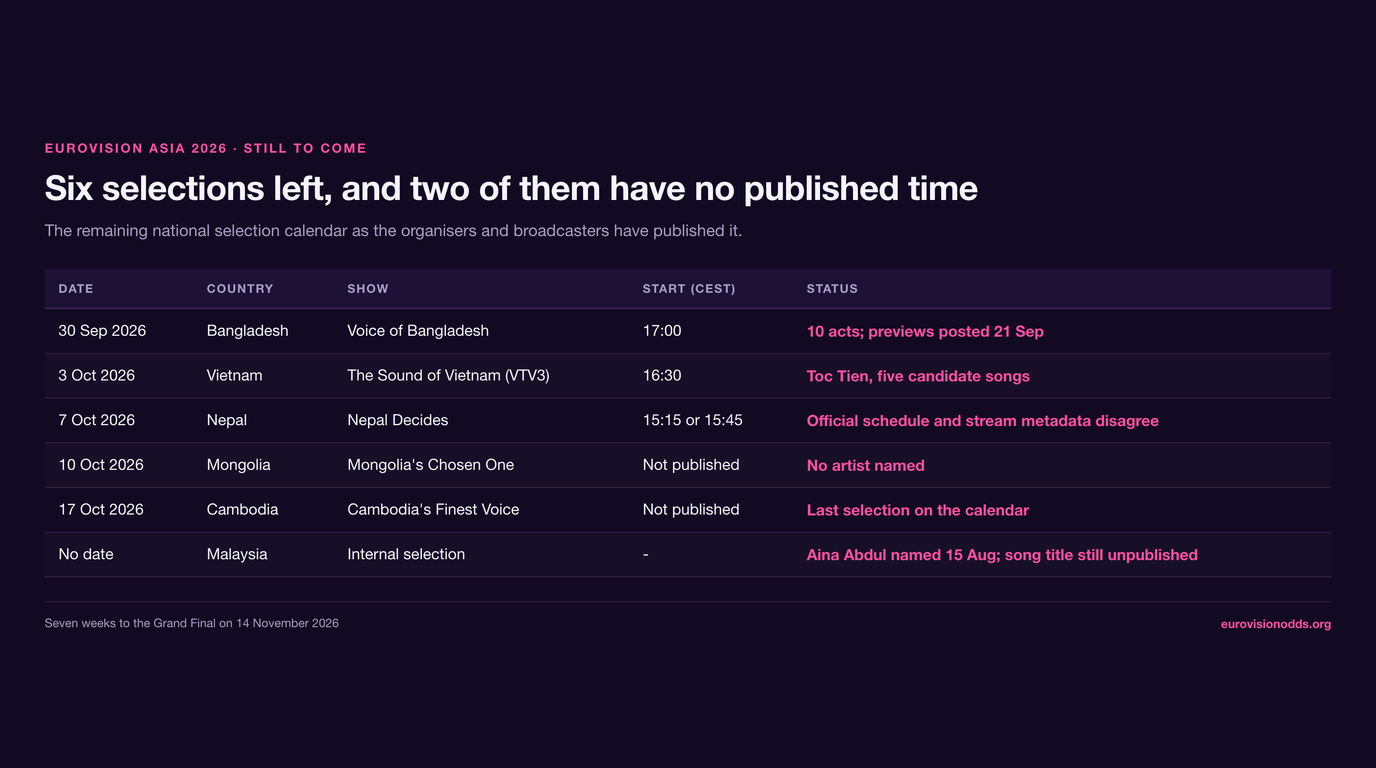Click the 'No artist named' status
The height and width of the screenshot is (768, 1376).
(x=865, y=466)
